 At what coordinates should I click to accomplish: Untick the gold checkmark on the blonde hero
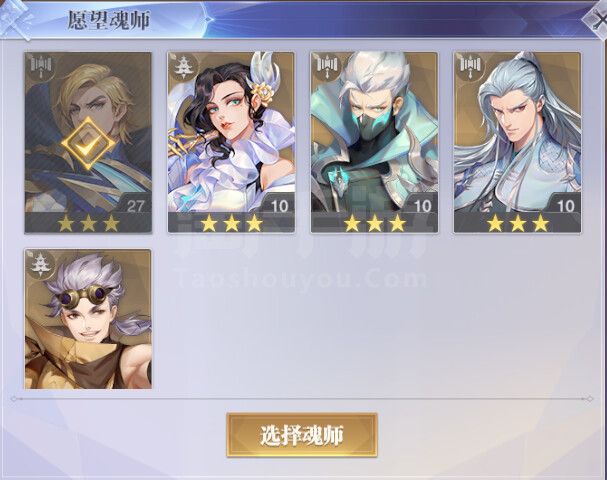pos(88,144)
